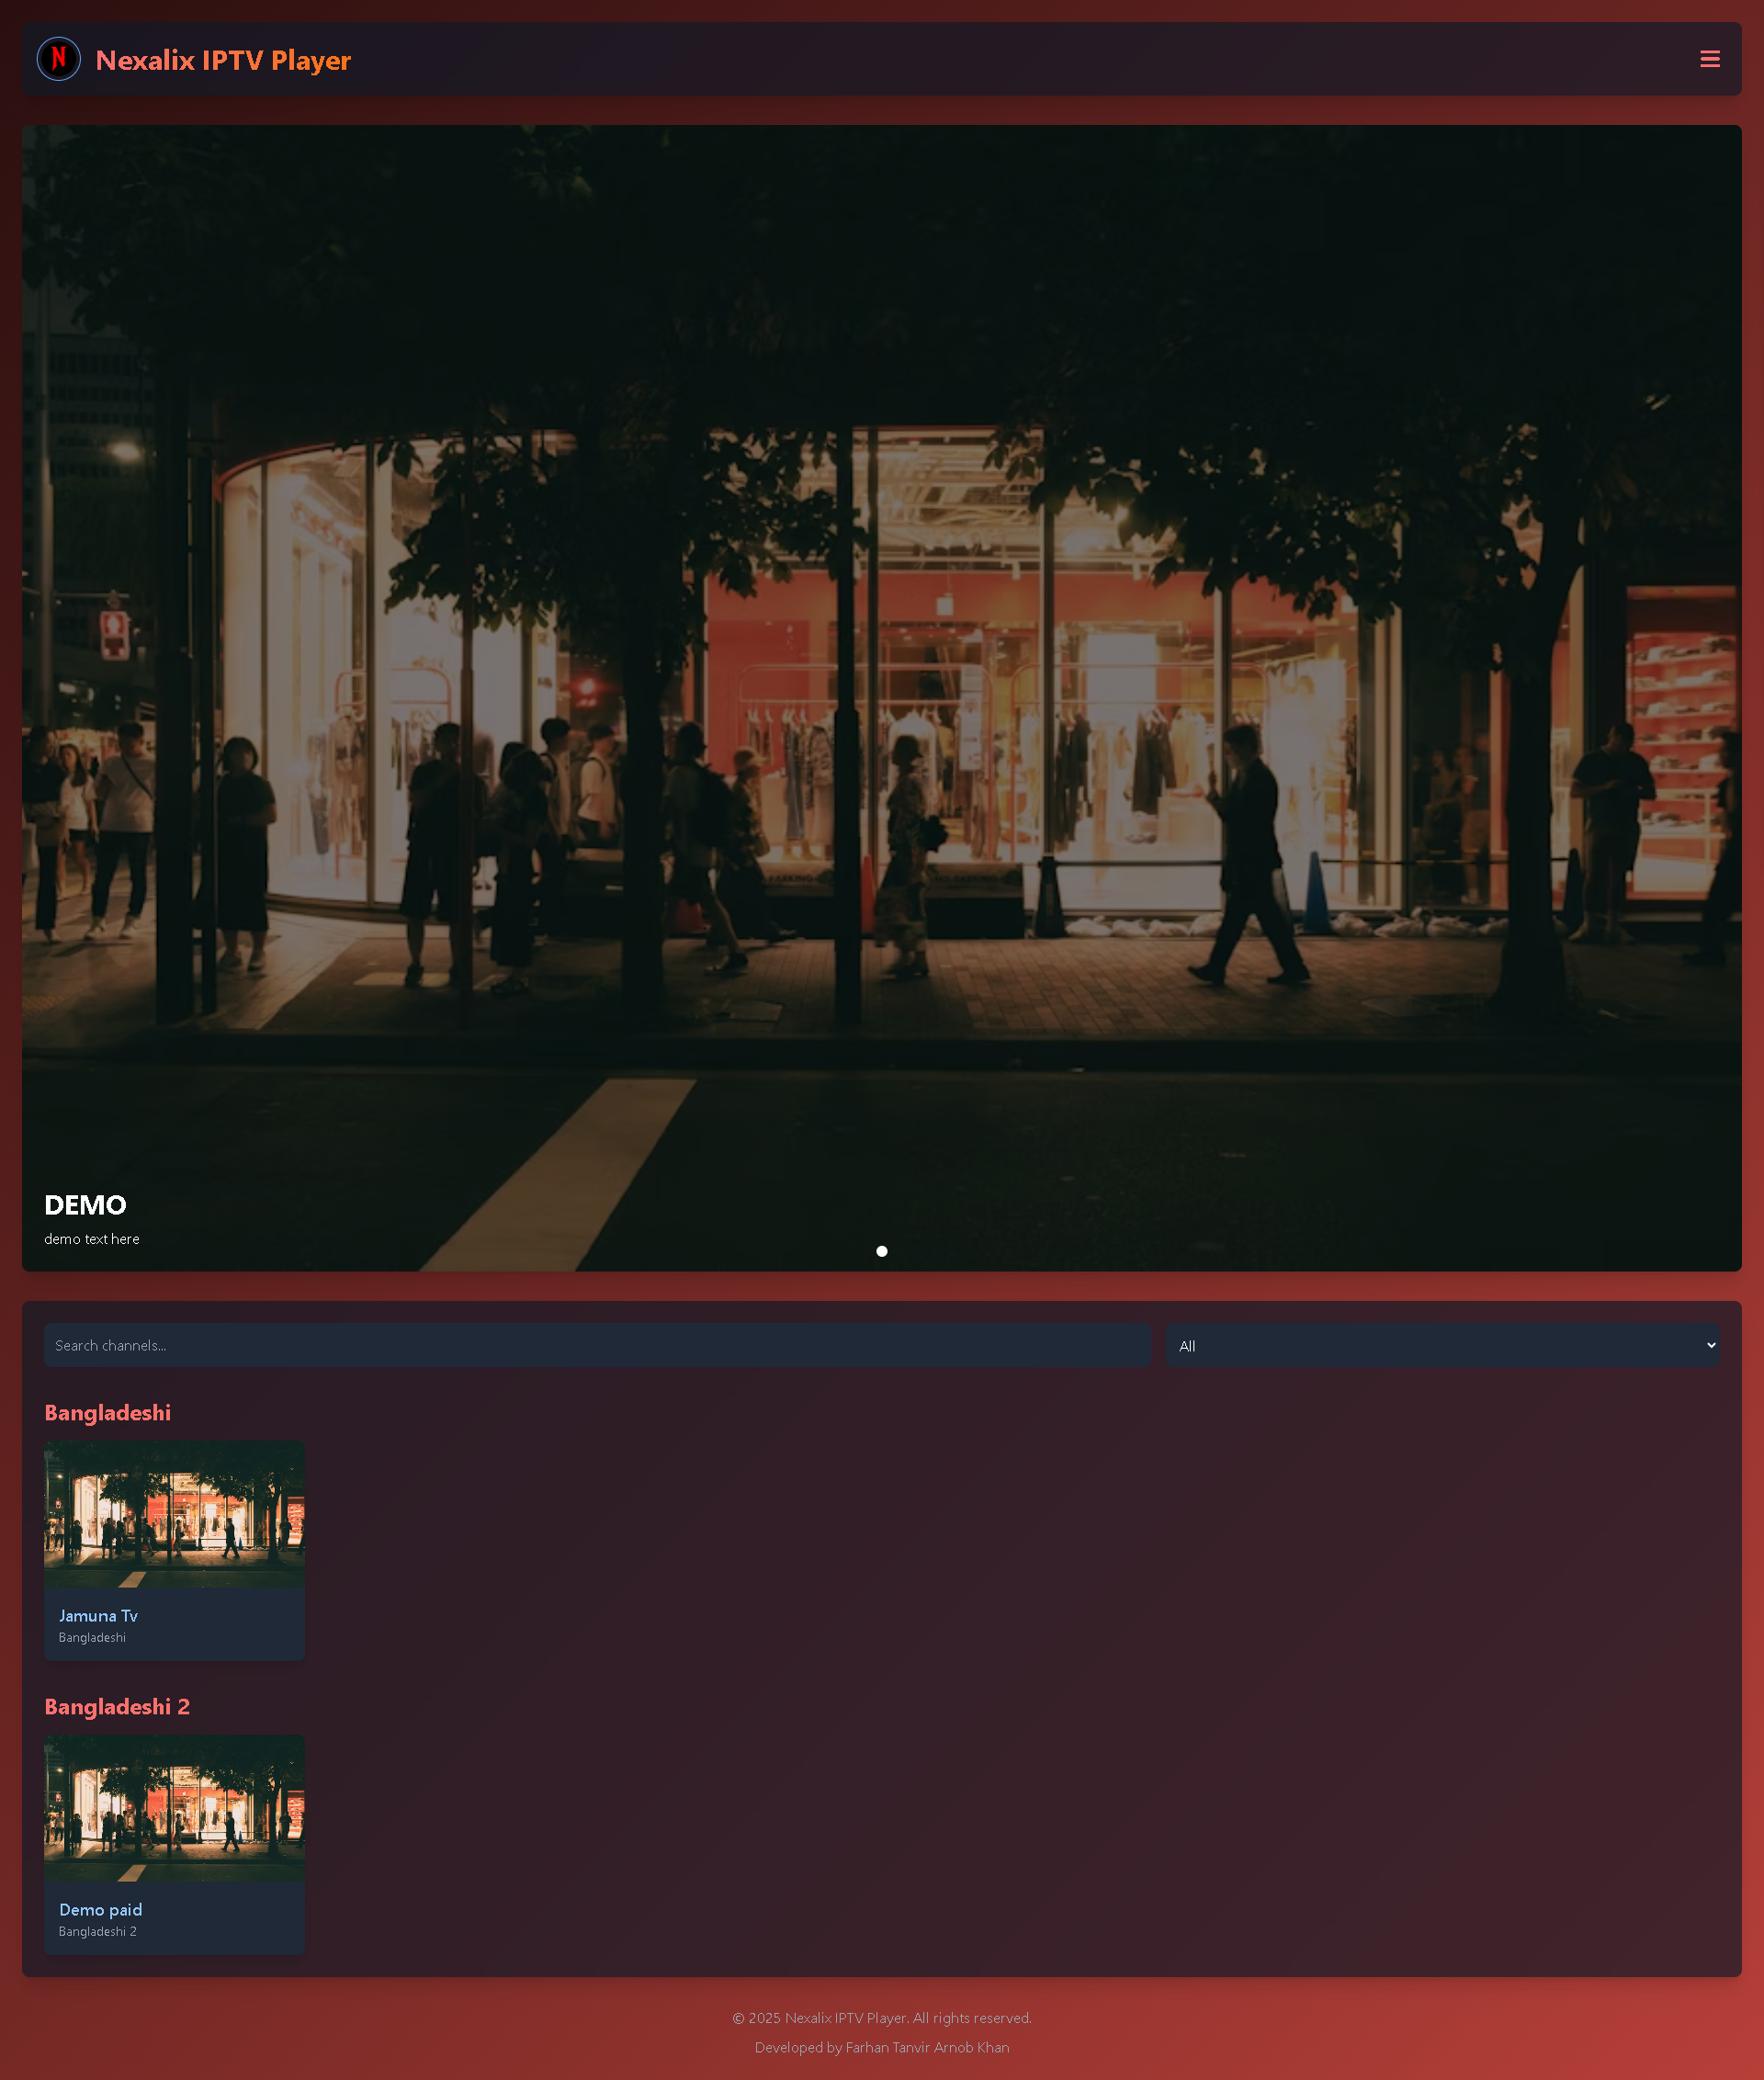Screen dimensions: 1764x2080
Task: Click the DEMO slide title text
Action: 85,1205
